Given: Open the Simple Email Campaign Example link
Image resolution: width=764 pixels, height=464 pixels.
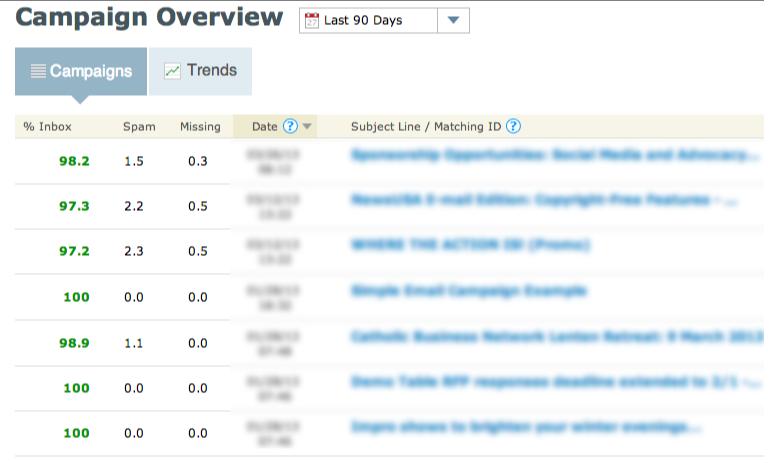Looking at the screenshot, I should 469,291.
